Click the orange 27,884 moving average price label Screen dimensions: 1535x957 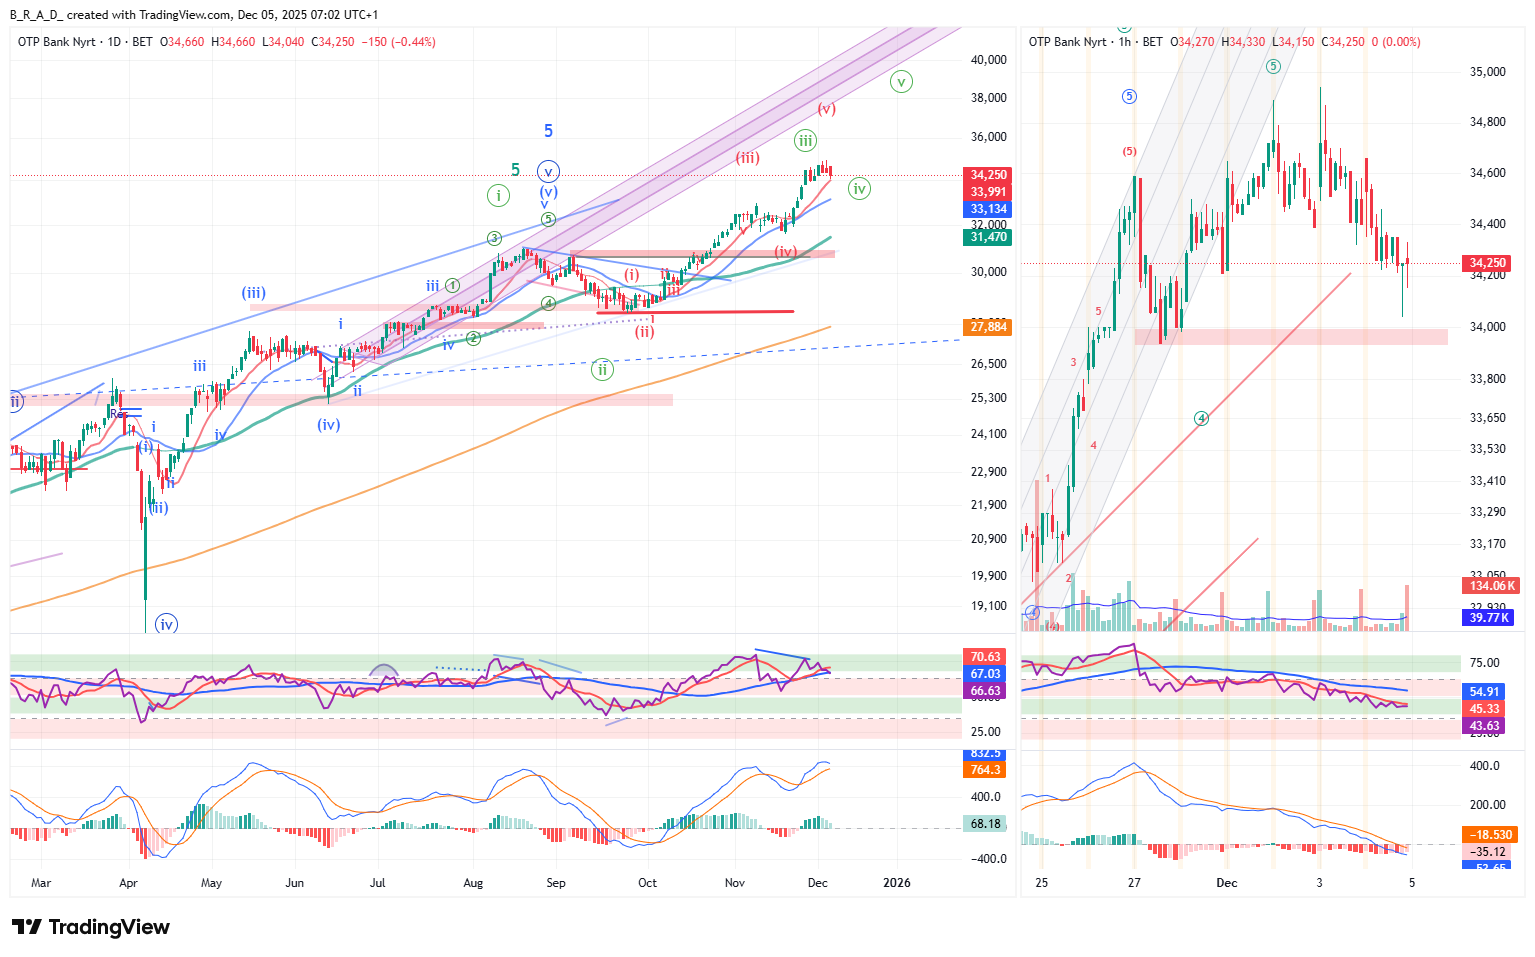point(988,327)
